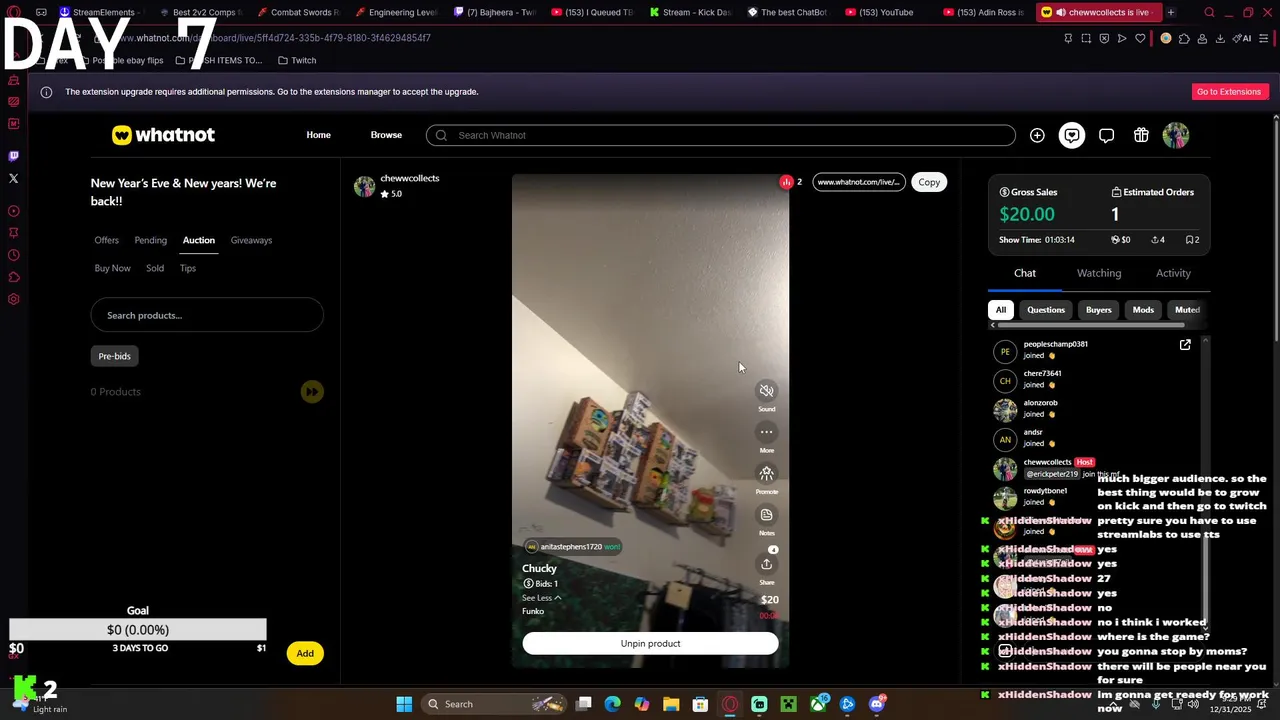Viewport: 1280px width, 720px height.
Task: Mute the stream via Sound icon
Action: pyautogui.click(x=766, y=391)
